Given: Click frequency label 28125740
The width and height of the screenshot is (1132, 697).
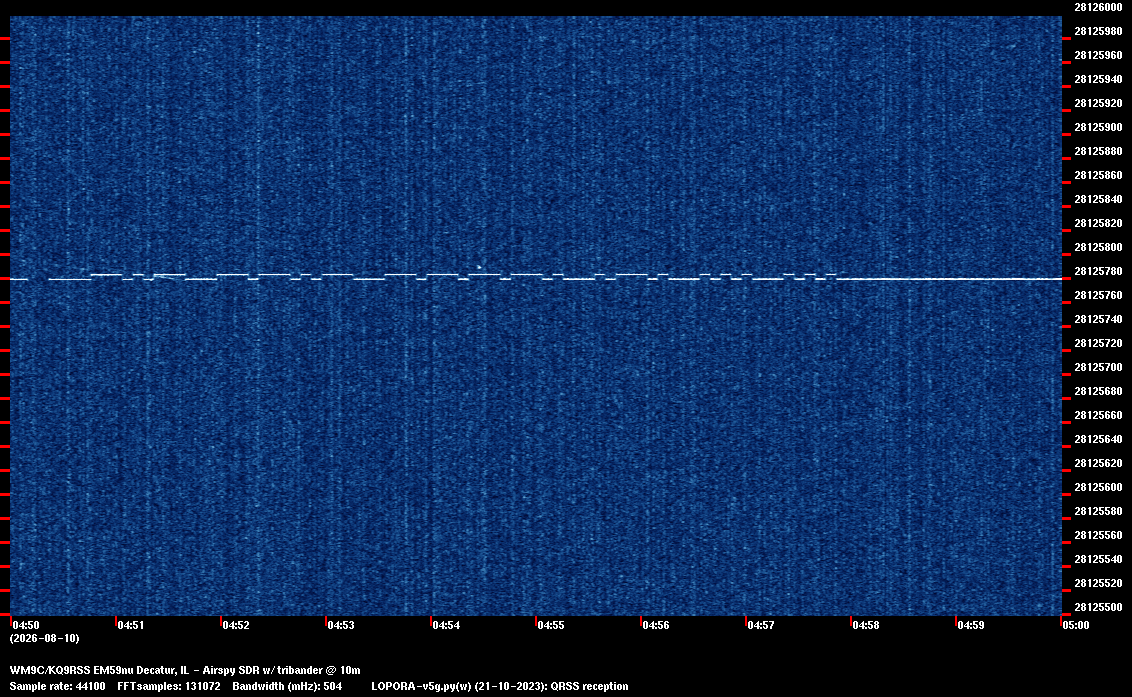Looking at the screenshot, I should (x=1098, y=319).
